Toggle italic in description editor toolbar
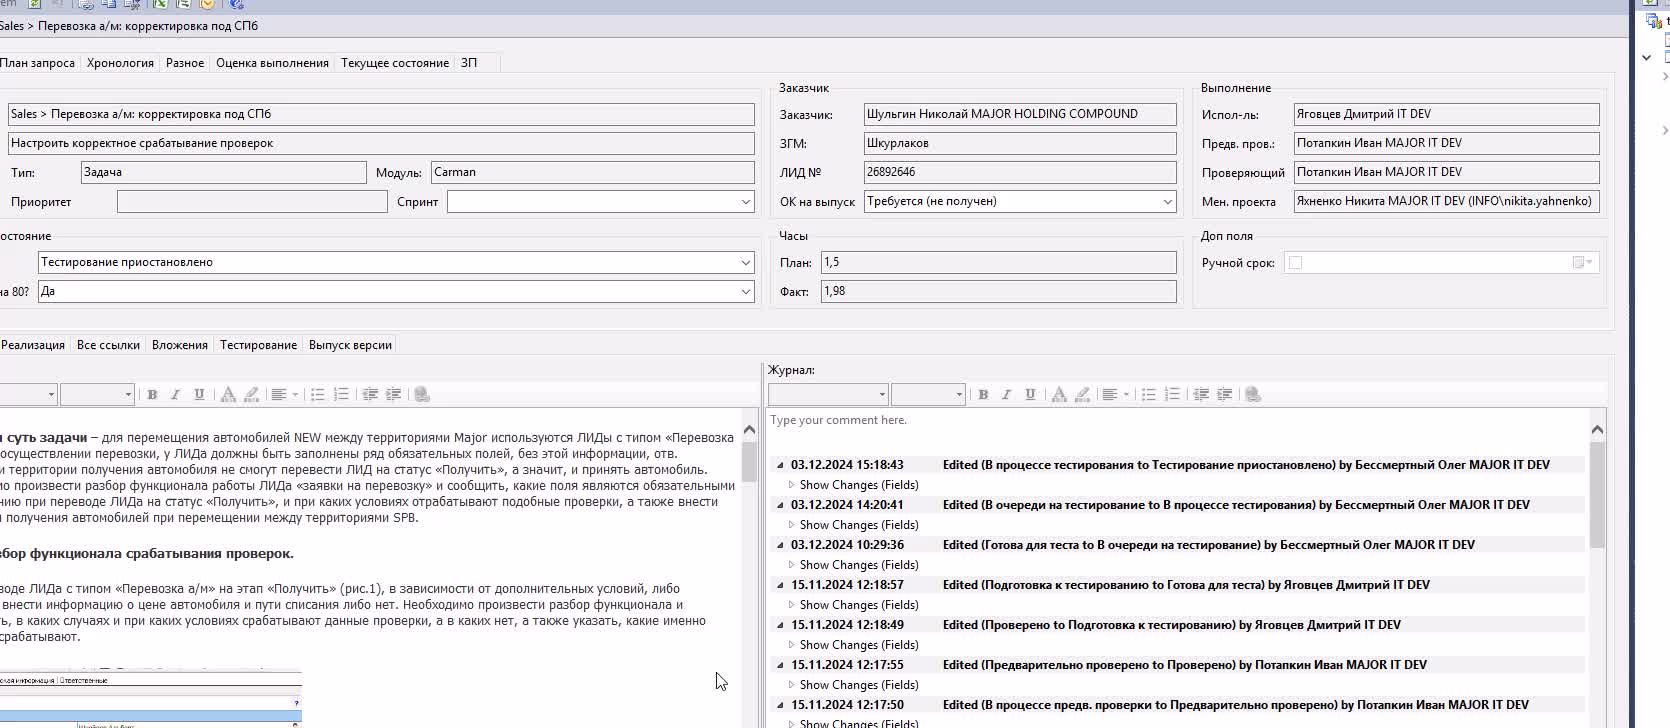The width and height of the screenshot is (1670, 728). (x=175, y=395)
